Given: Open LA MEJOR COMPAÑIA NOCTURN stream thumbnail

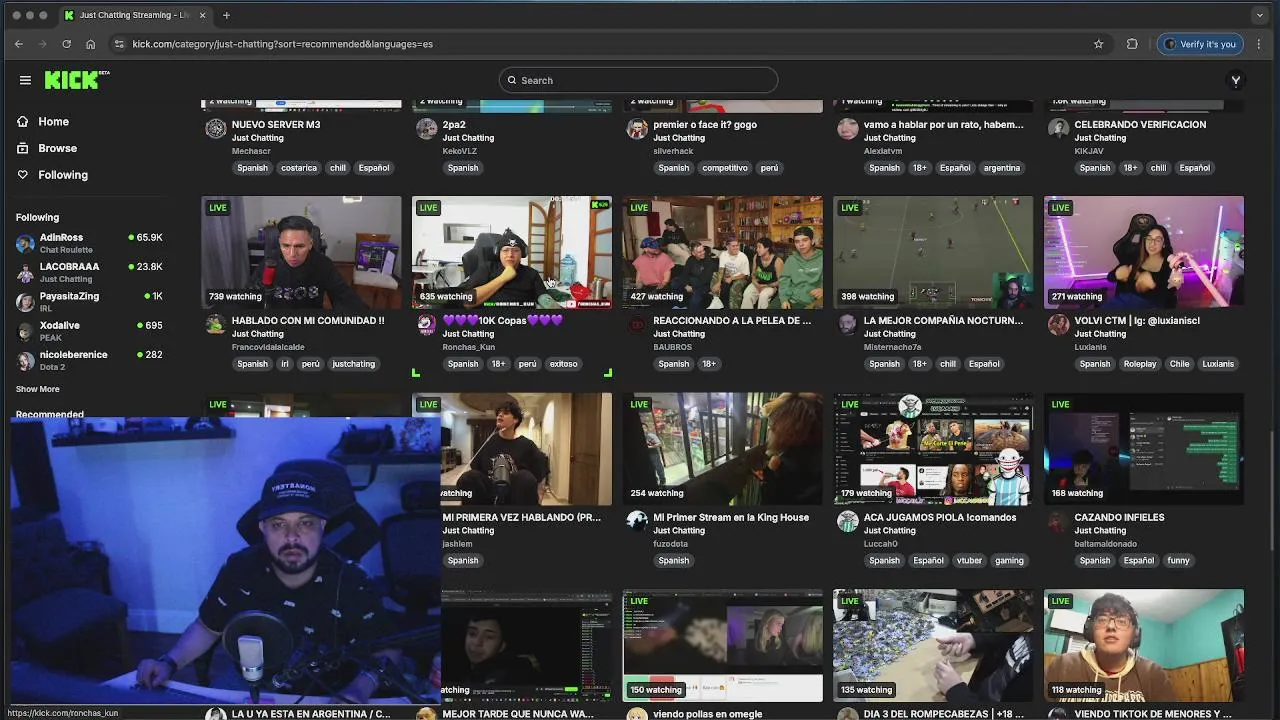Looking at the screenshot, I should (x=933, y=252).
